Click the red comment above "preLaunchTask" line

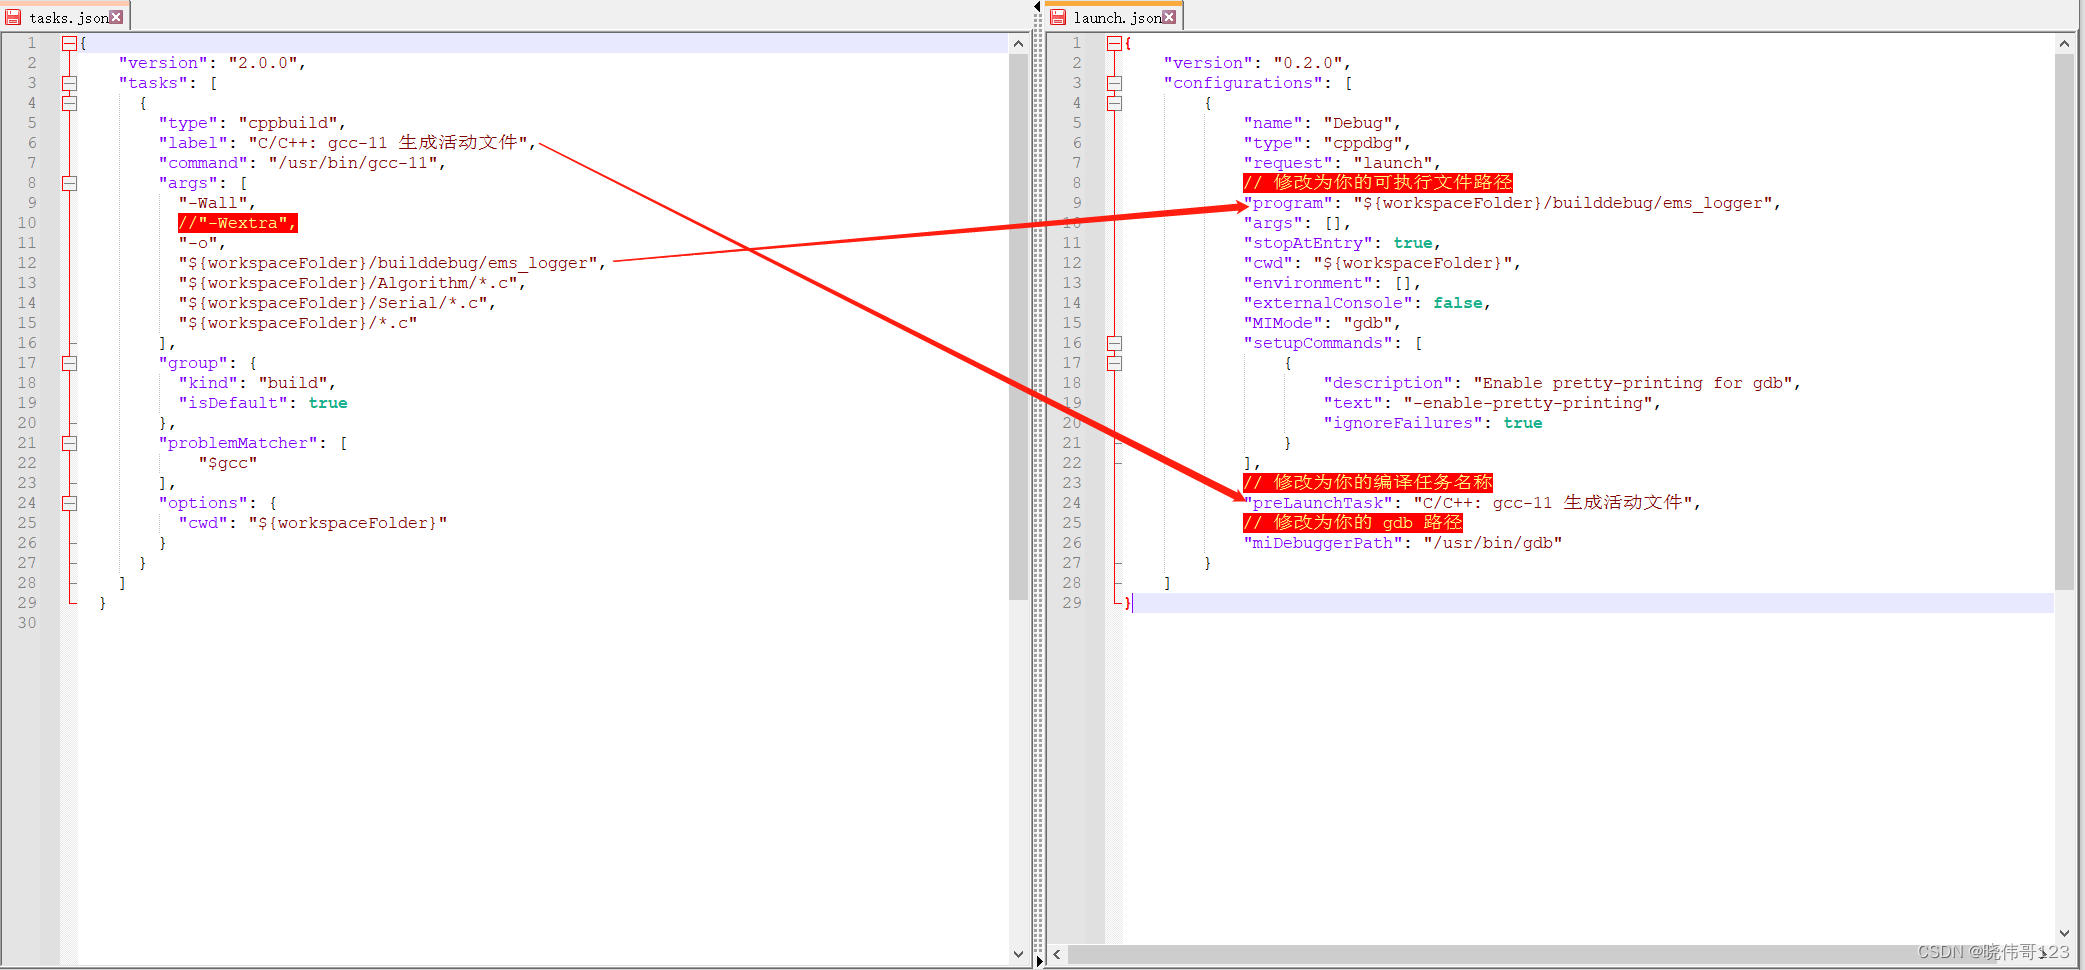pyautogui.click(x=1368, y=483)
